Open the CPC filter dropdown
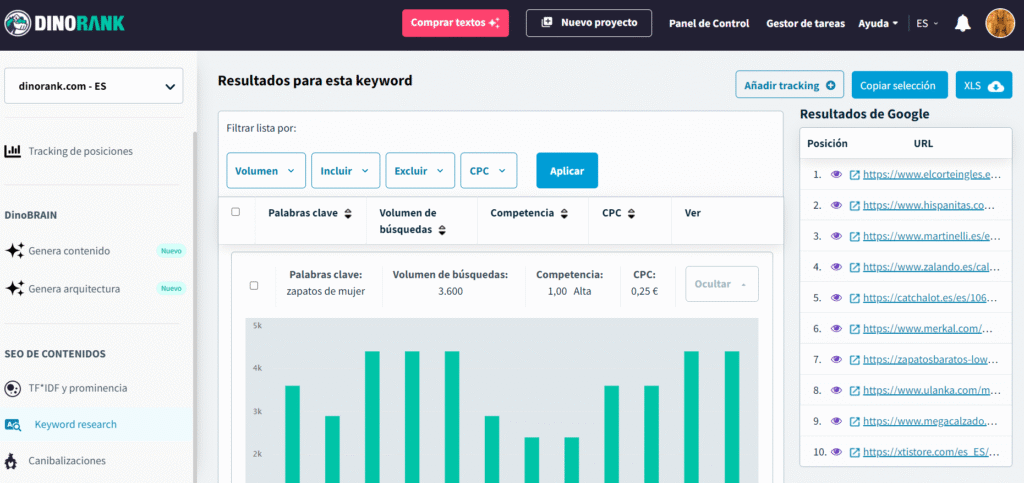 [x=488, y=171]
